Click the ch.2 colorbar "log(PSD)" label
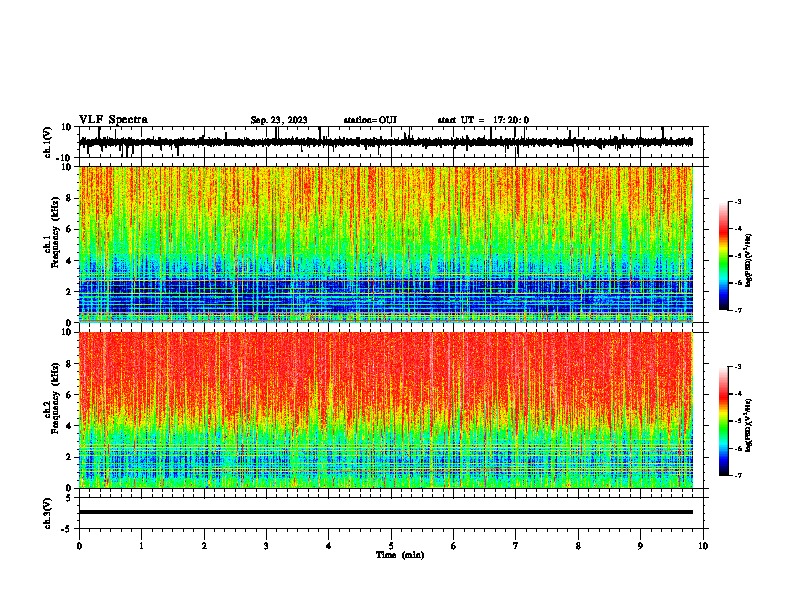Viewport: 792px width, 612px height. coord(748,426)
